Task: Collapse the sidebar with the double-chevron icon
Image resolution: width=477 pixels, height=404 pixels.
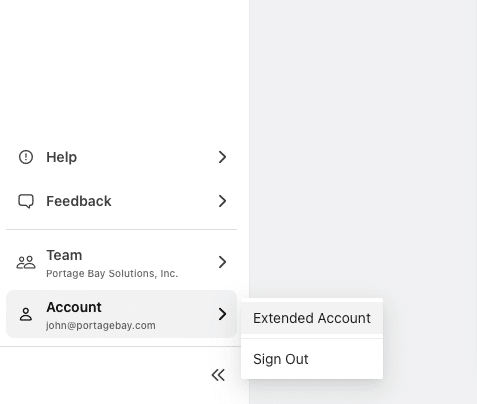Action: [218, 375]
